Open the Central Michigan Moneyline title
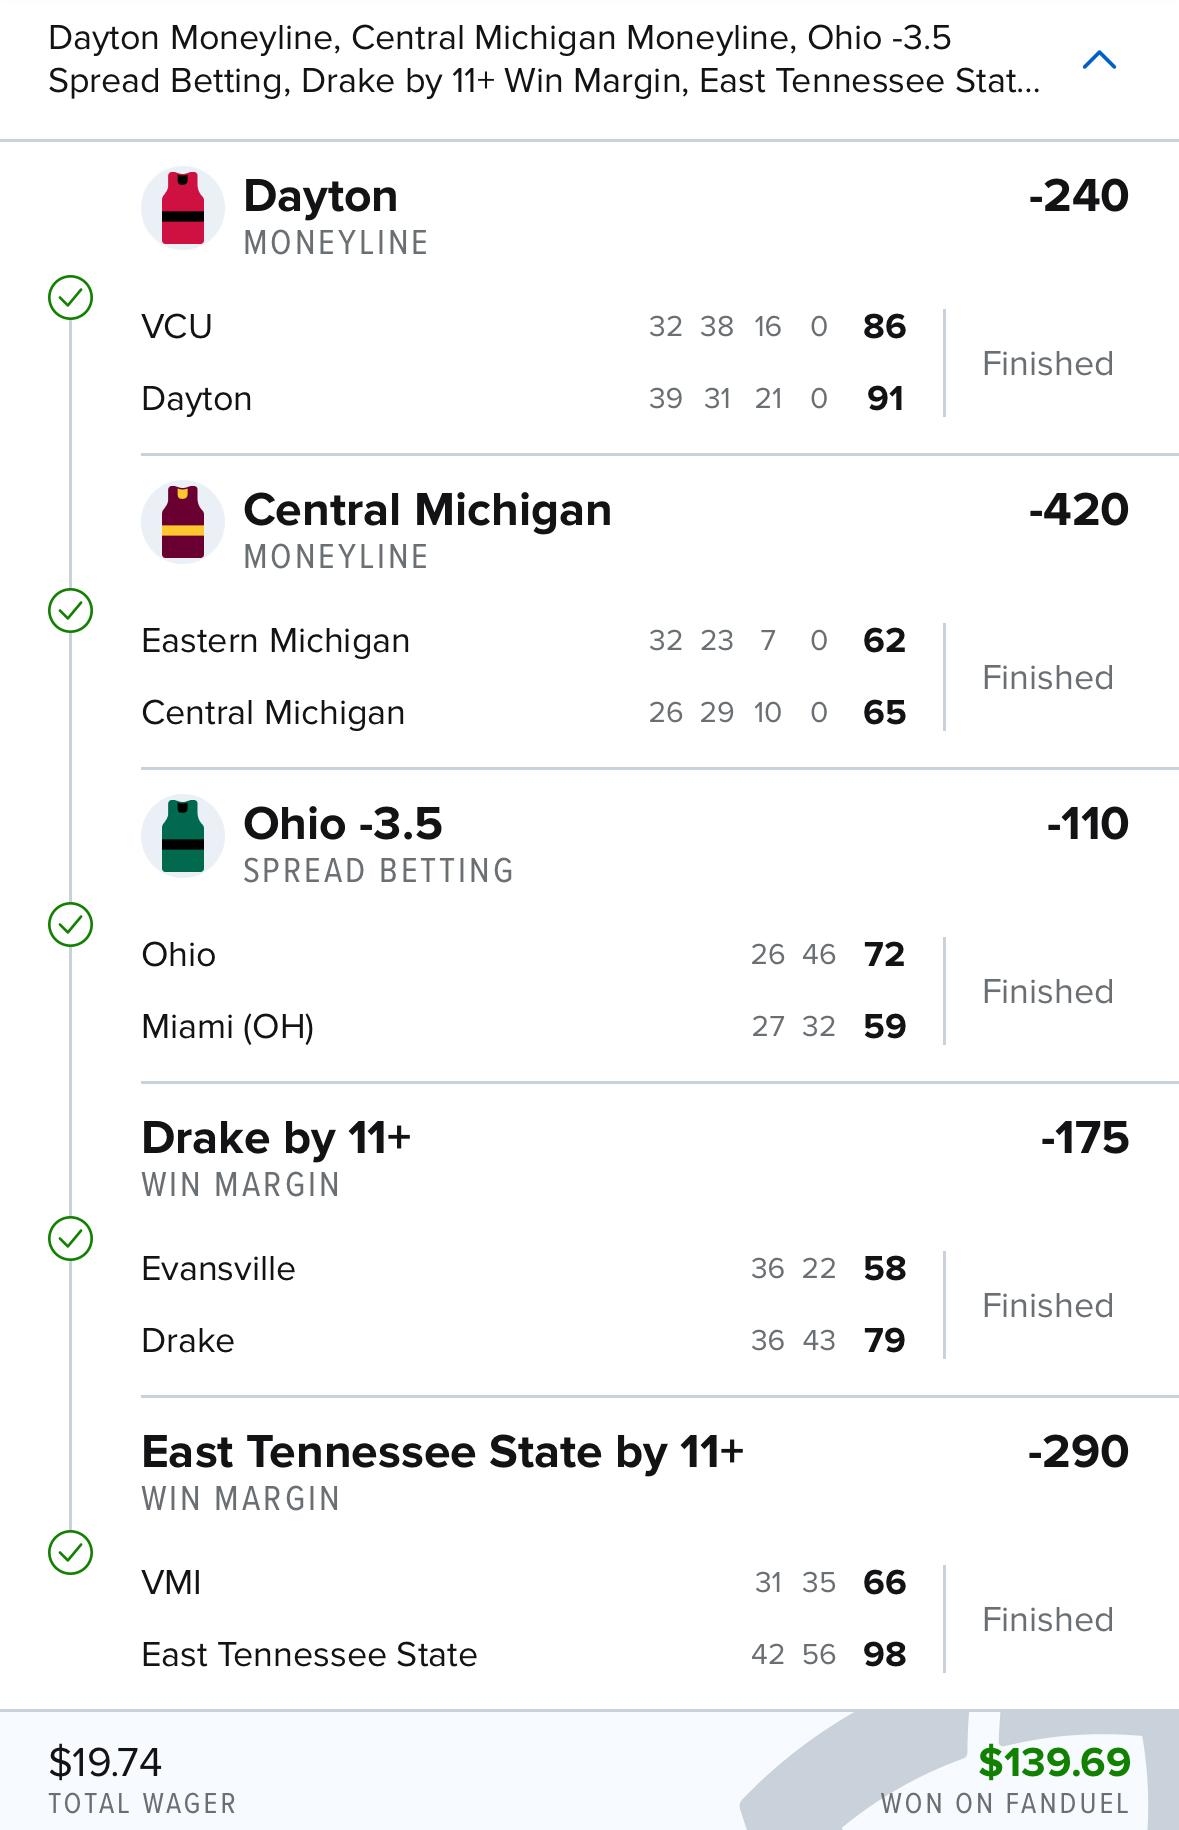Viewport: 1179px width, 1830px height. (427, 510)
